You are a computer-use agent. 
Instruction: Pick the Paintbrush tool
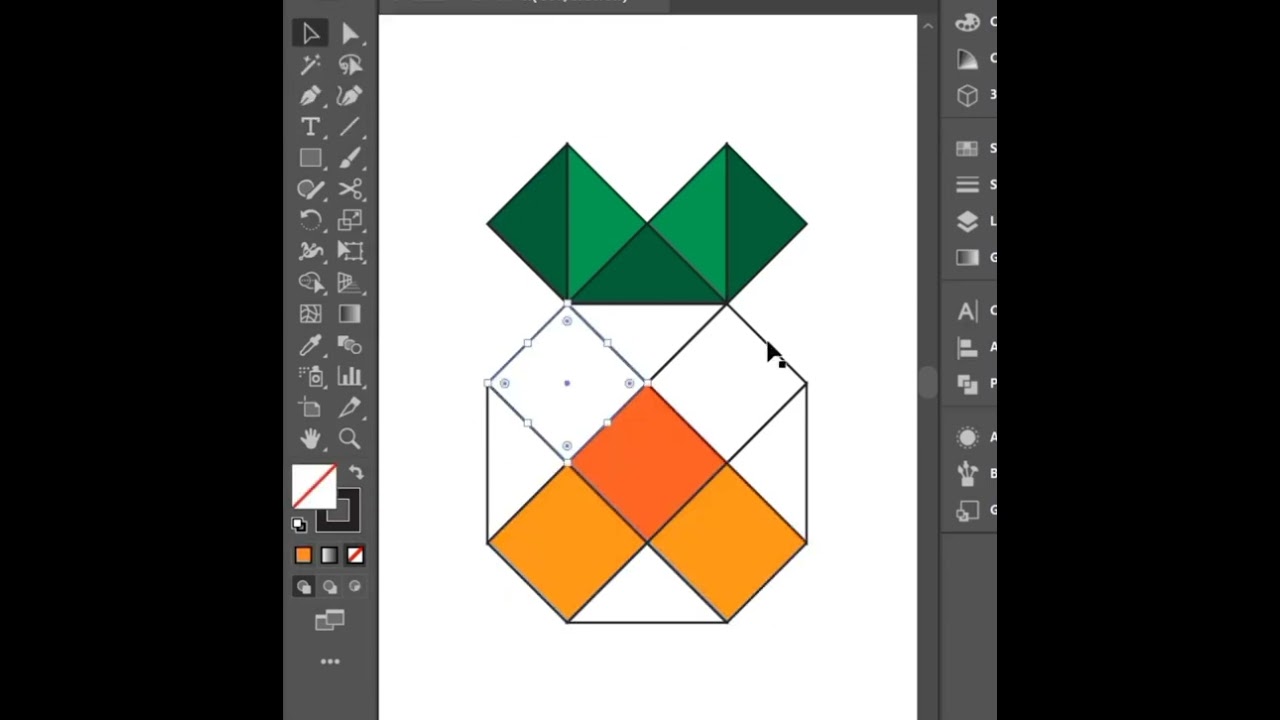tap(349, 158)
